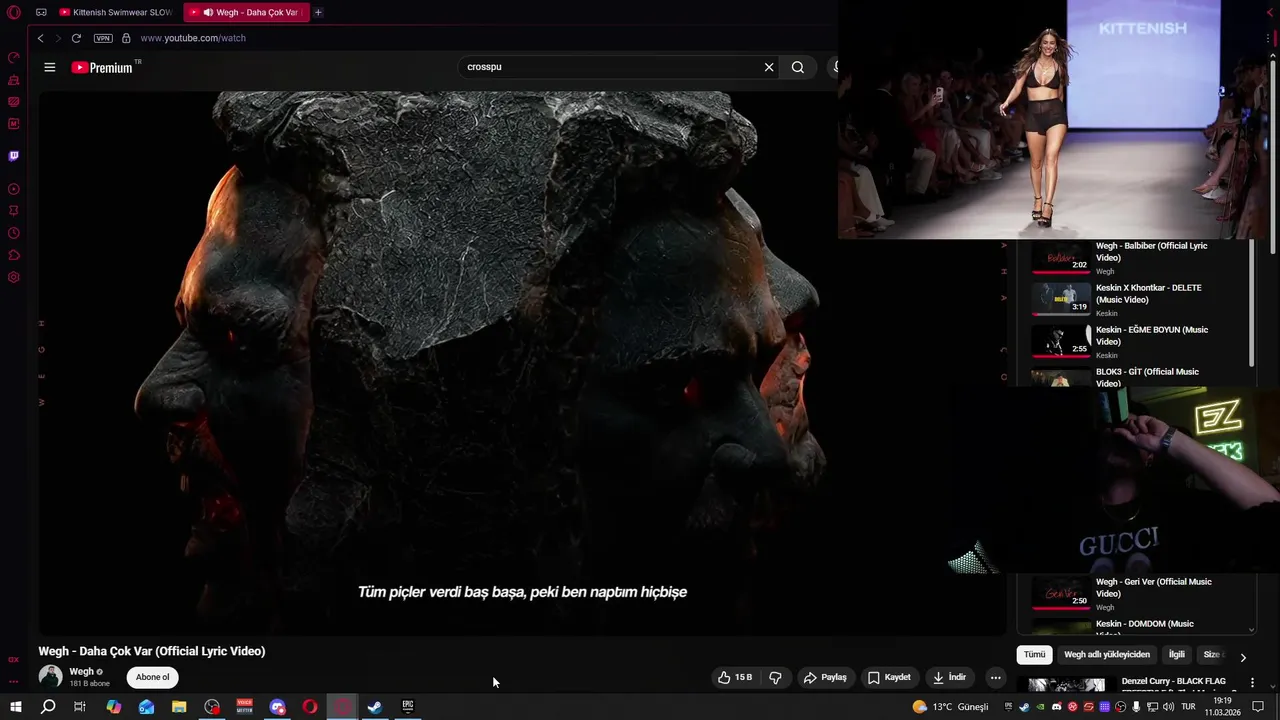Open Opera Settings gear in sidebar
Screen dimensions: 1280x720
[x=14, y=277]
